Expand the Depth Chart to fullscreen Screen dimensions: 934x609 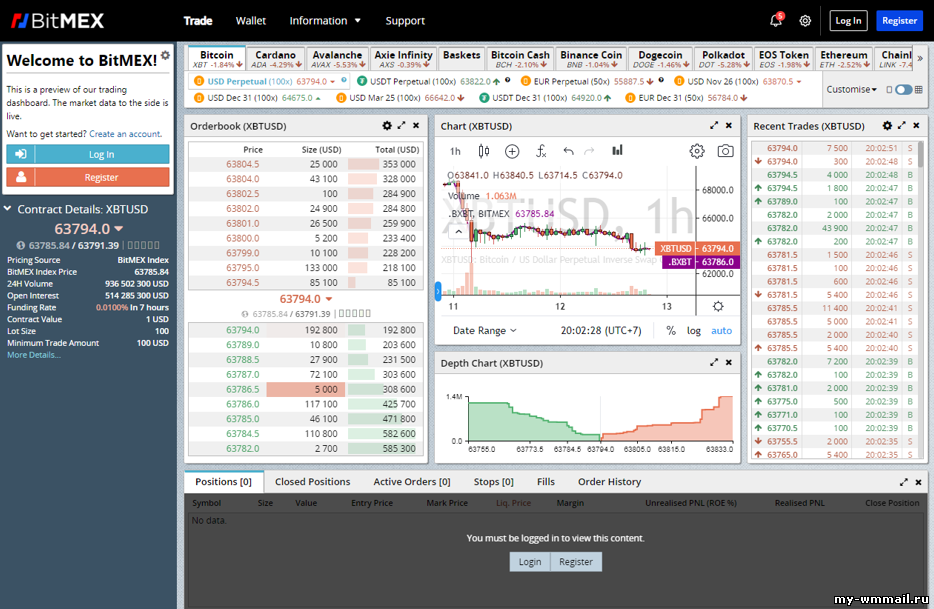pos(714,362)
